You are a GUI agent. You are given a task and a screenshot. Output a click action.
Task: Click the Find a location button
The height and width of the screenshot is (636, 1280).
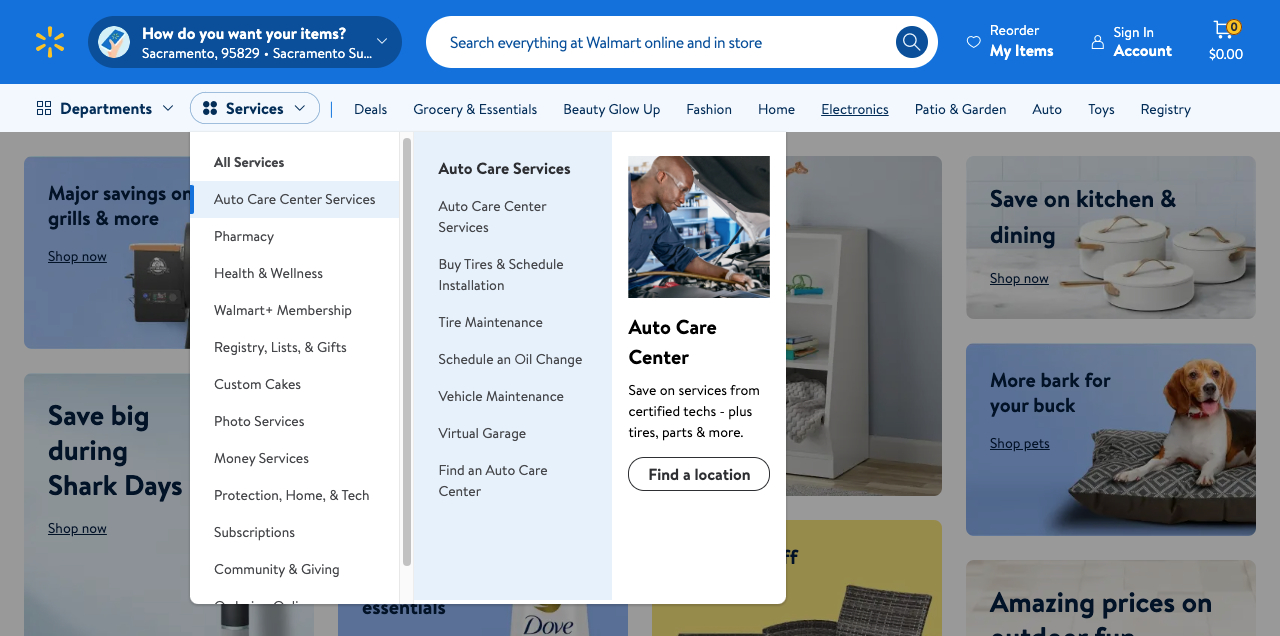tap(699, 474)
